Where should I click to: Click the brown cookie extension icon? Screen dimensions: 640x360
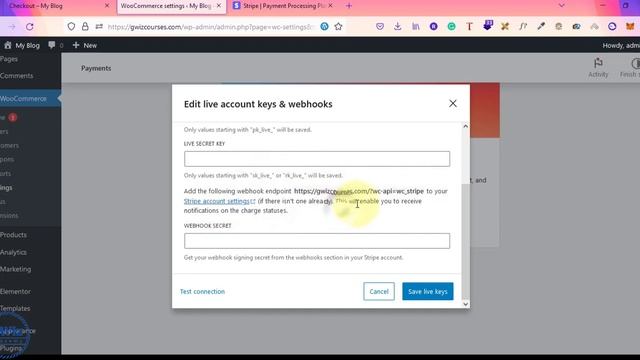558,27
